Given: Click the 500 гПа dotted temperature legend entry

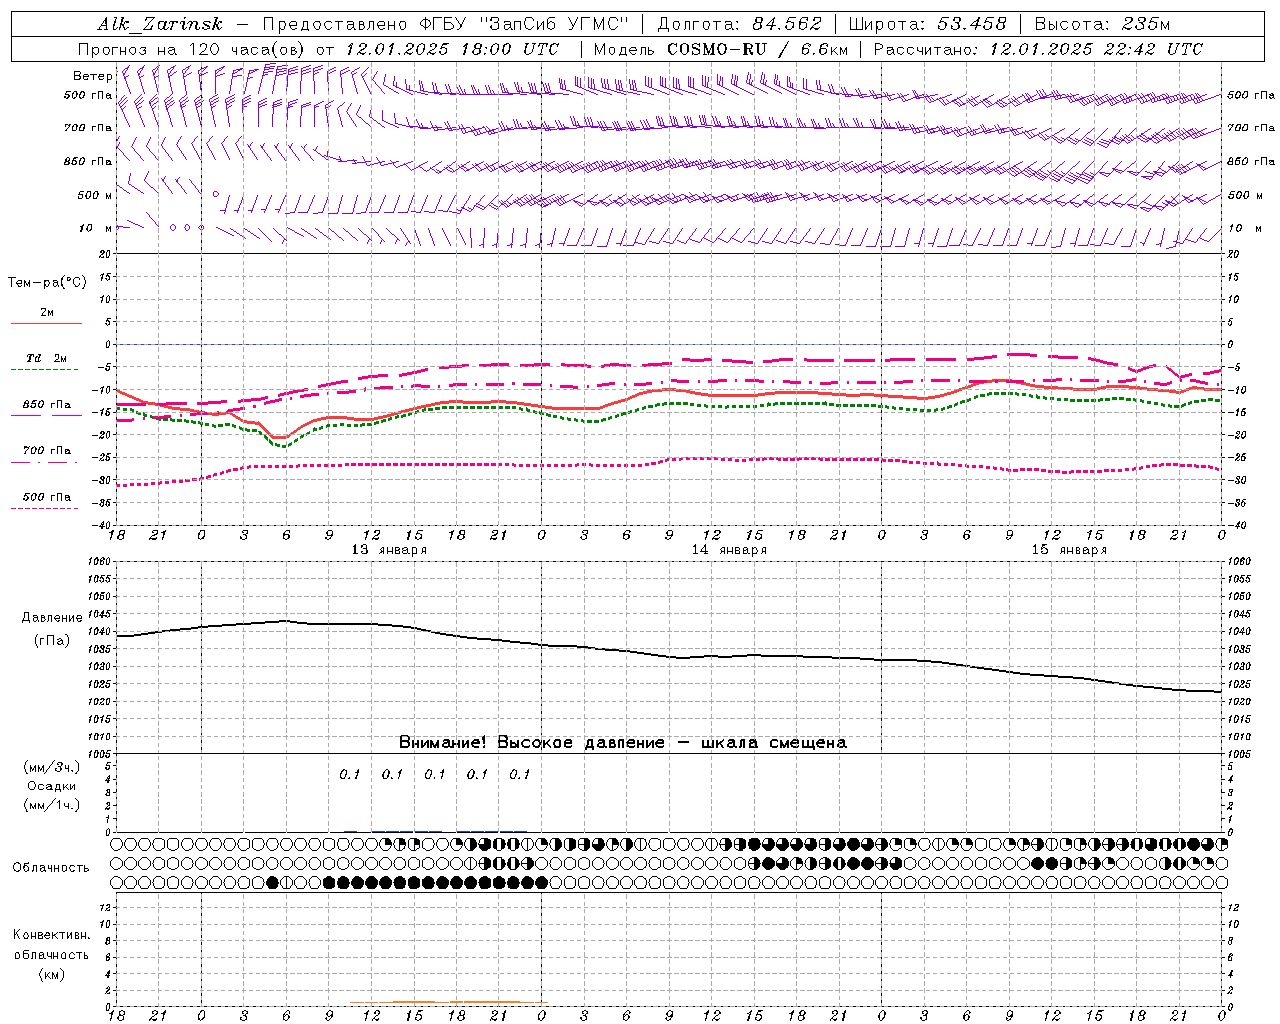Looking at the screenshot, I should pos(46,500).
